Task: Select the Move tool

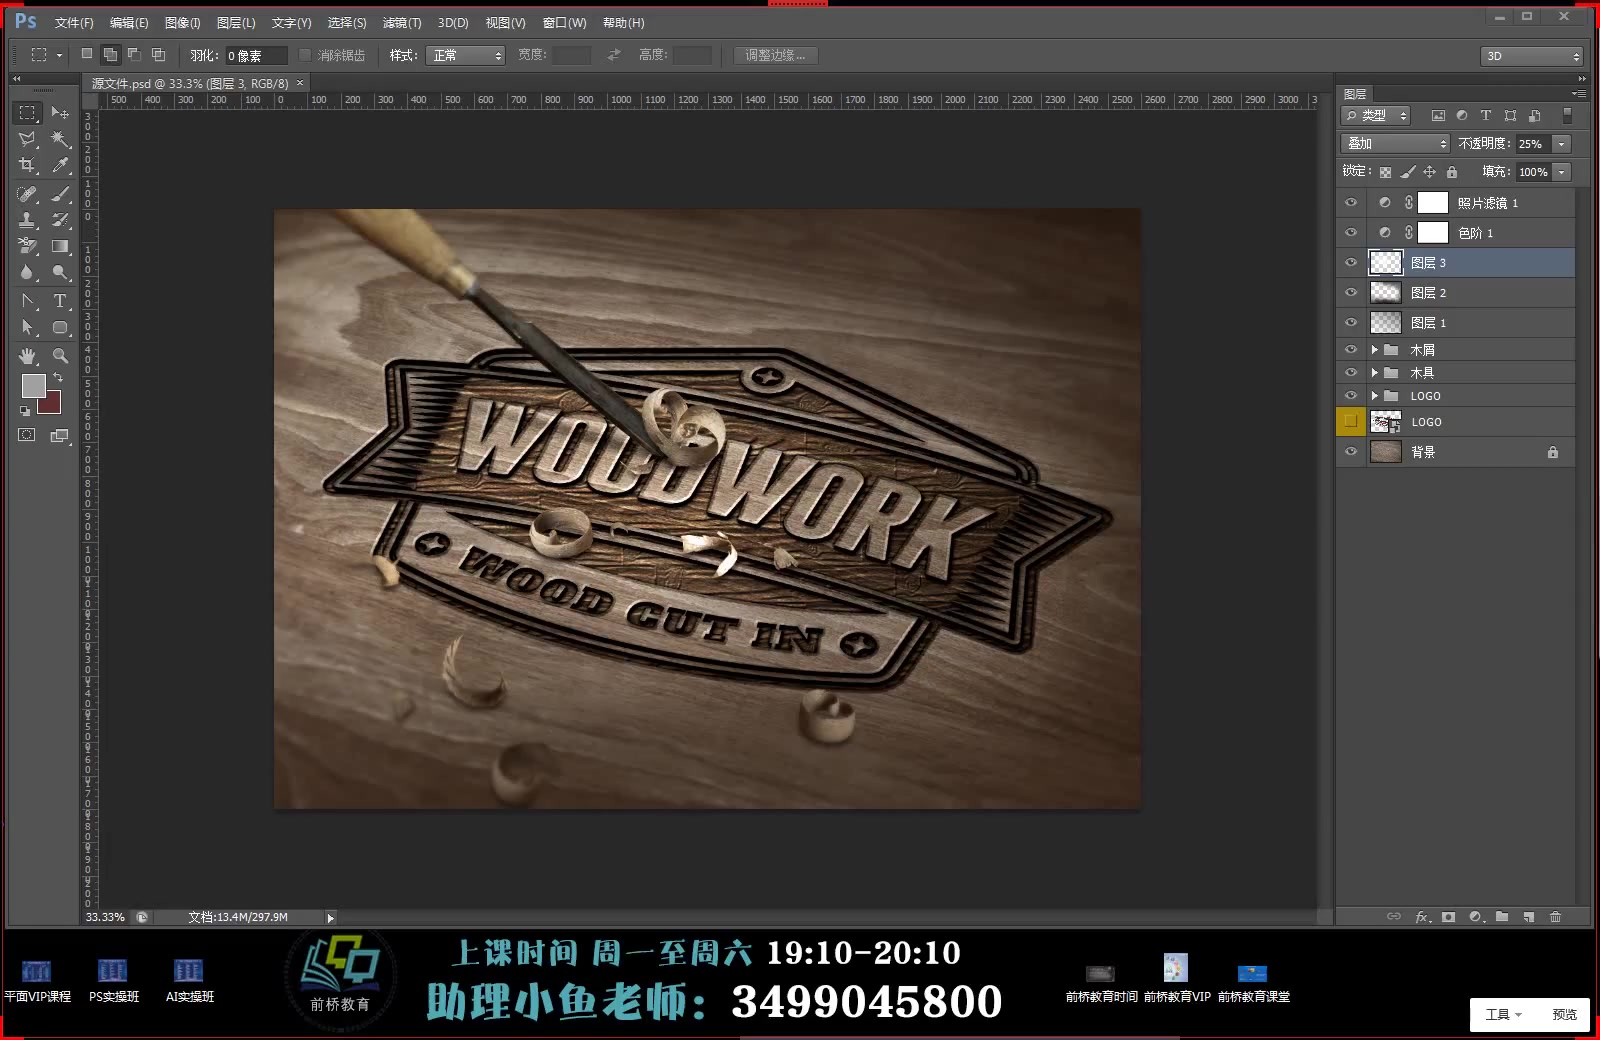Action: coord(60,112)
